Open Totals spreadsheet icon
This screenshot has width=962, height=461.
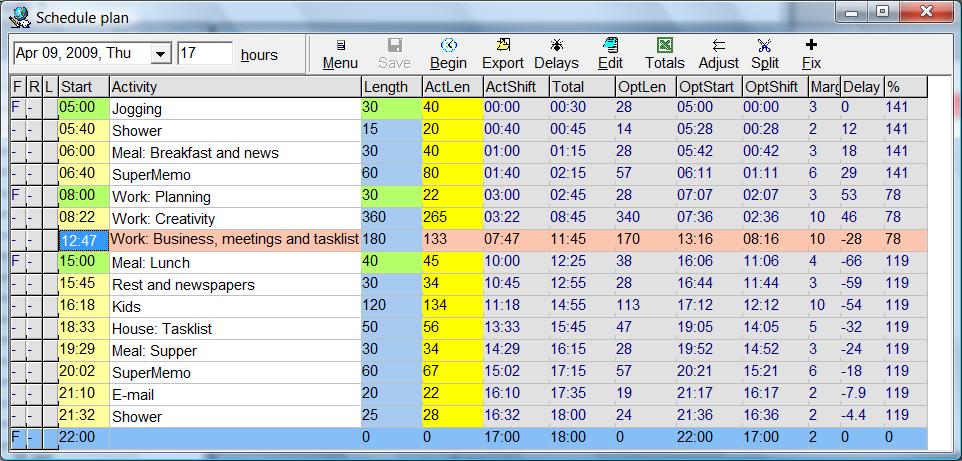click(664, 46)
